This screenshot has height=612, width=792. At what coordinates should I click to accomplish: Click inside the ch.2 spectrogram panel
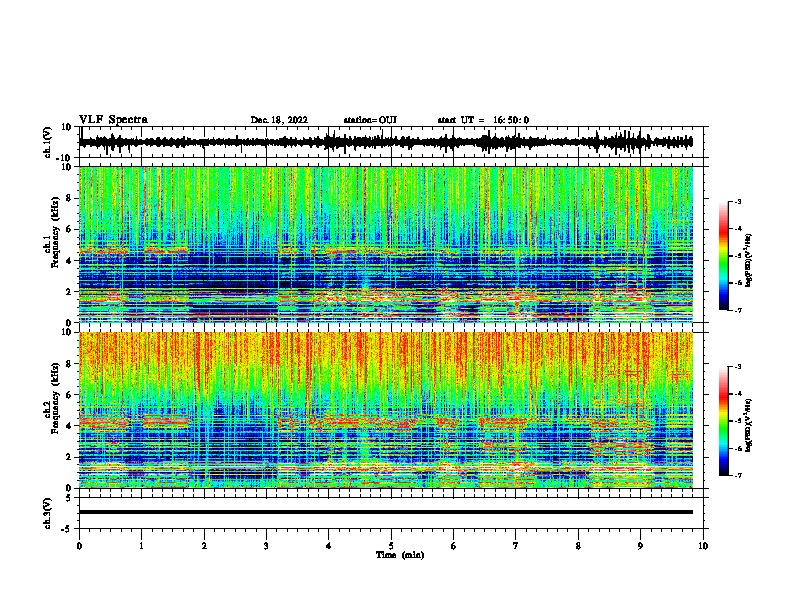click(x=386, y=410)
